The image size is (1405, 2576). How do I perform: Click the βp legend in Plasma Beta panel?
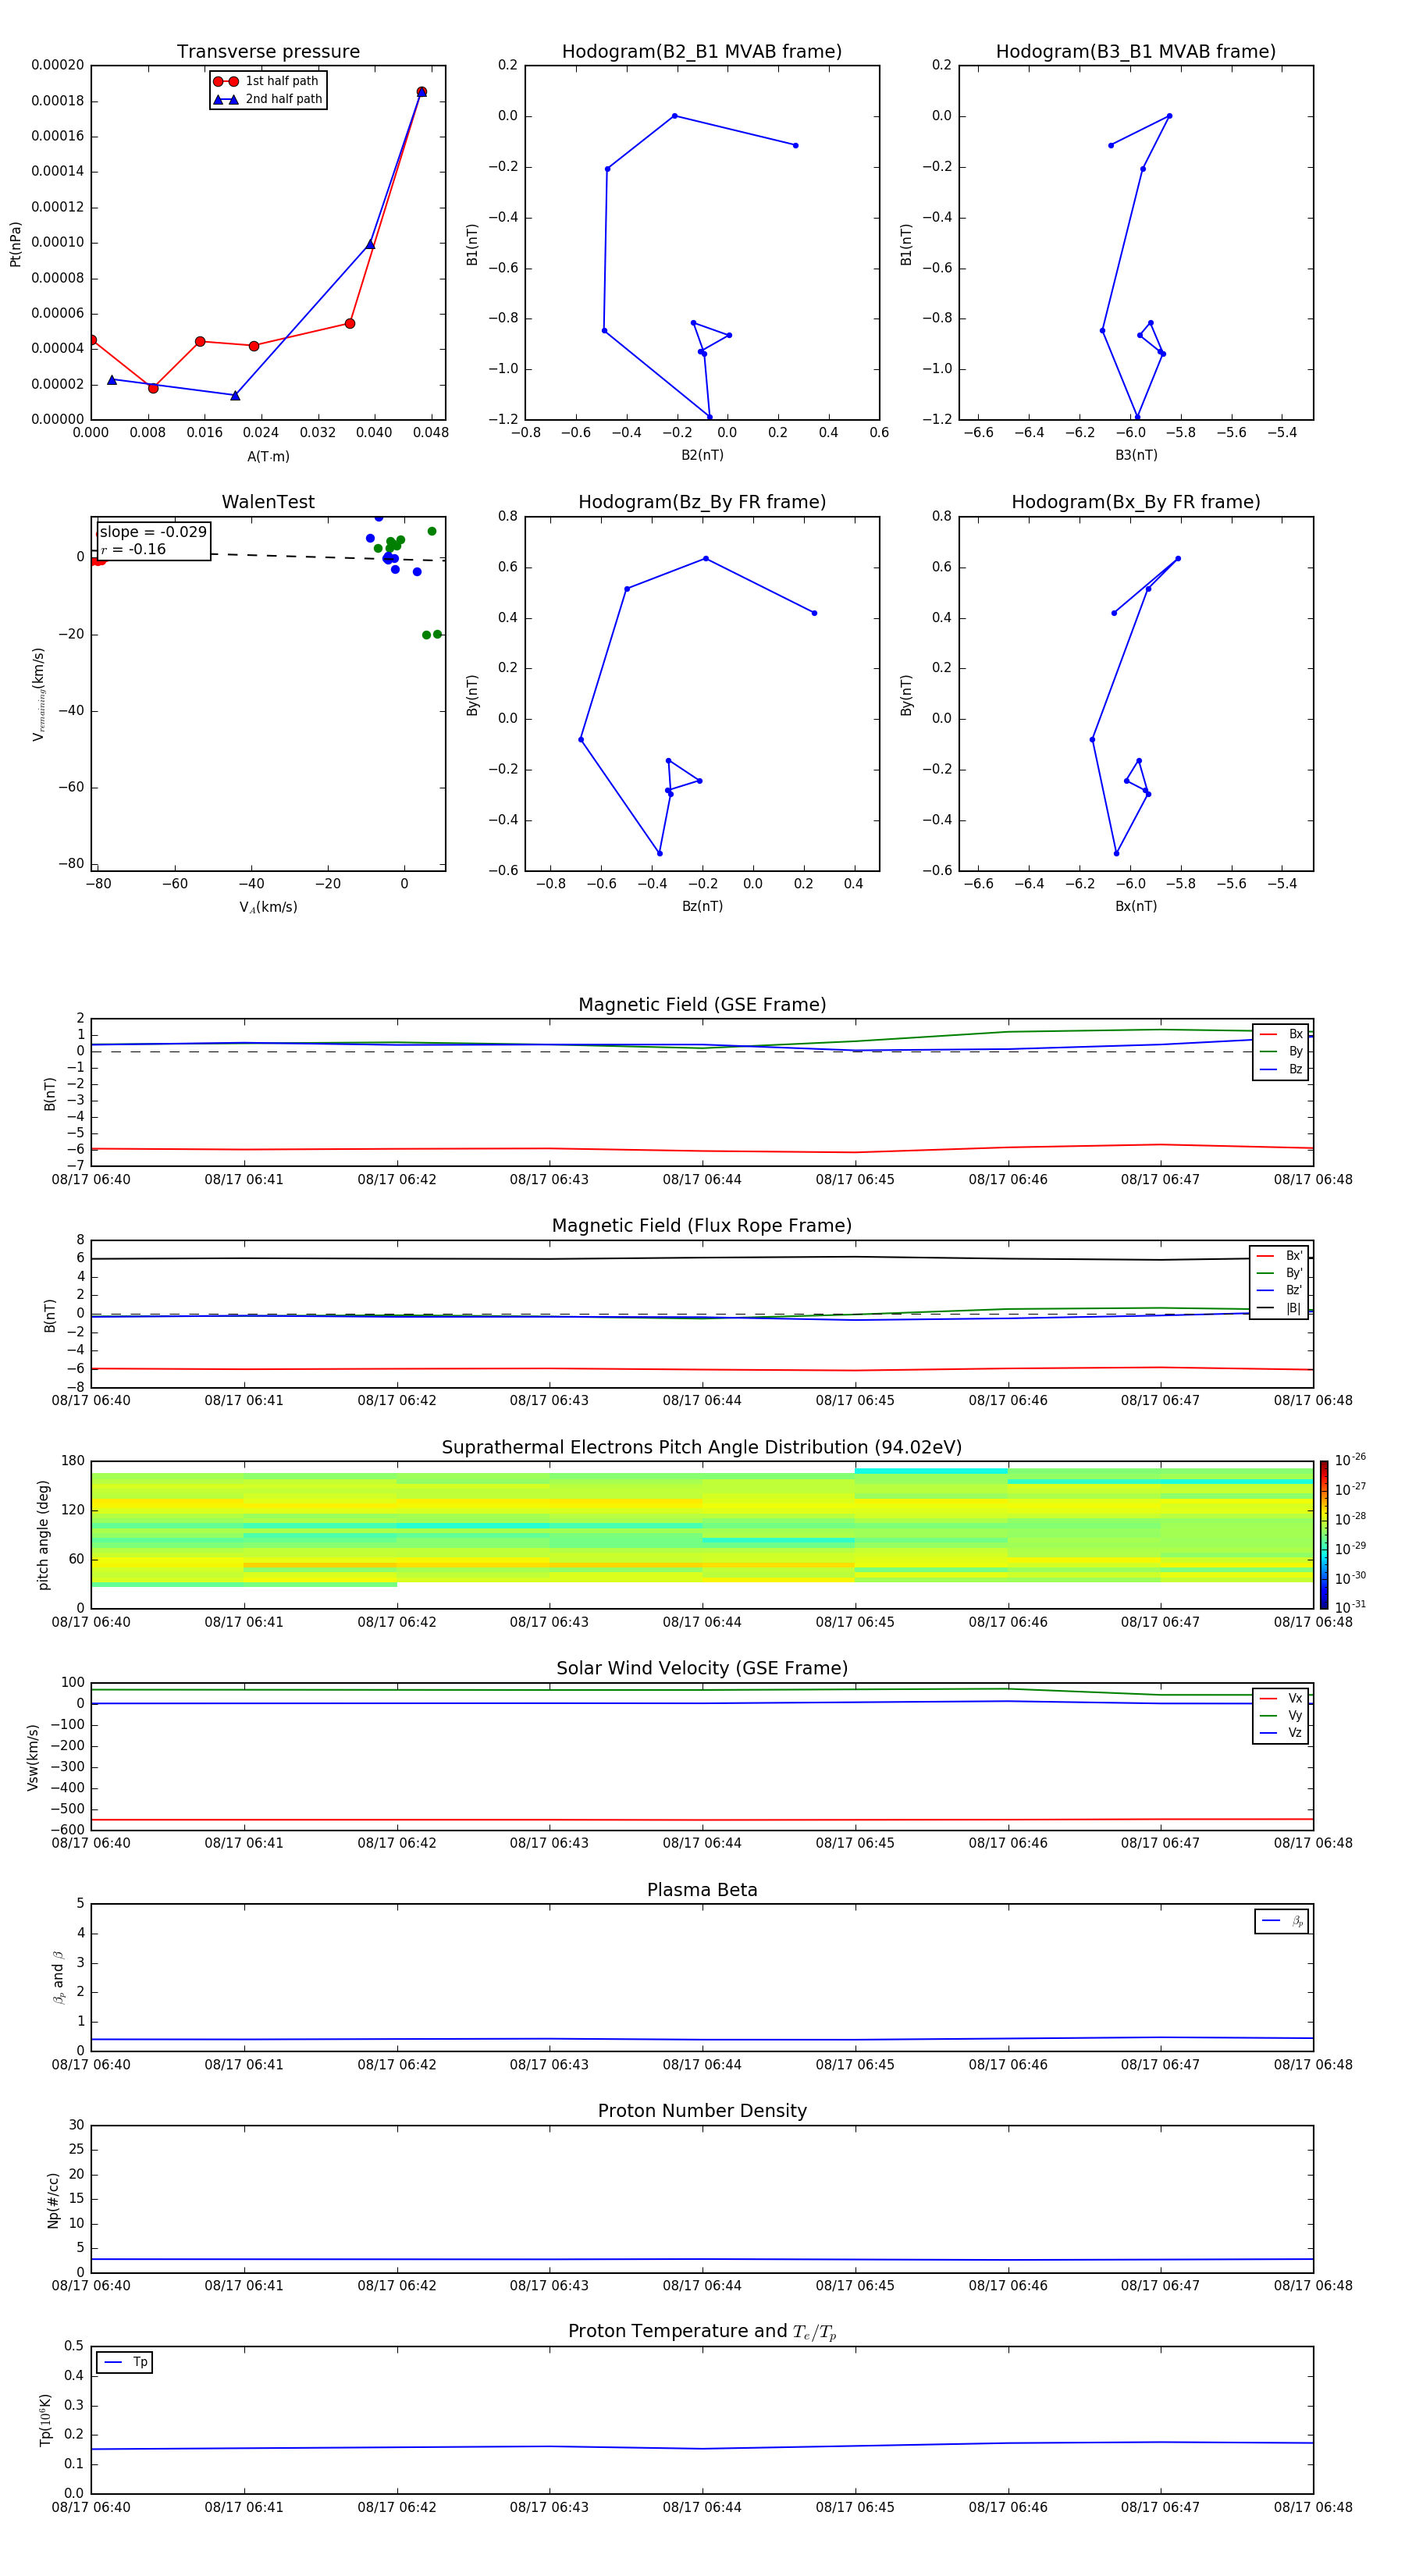(x=1282, y=1921)
